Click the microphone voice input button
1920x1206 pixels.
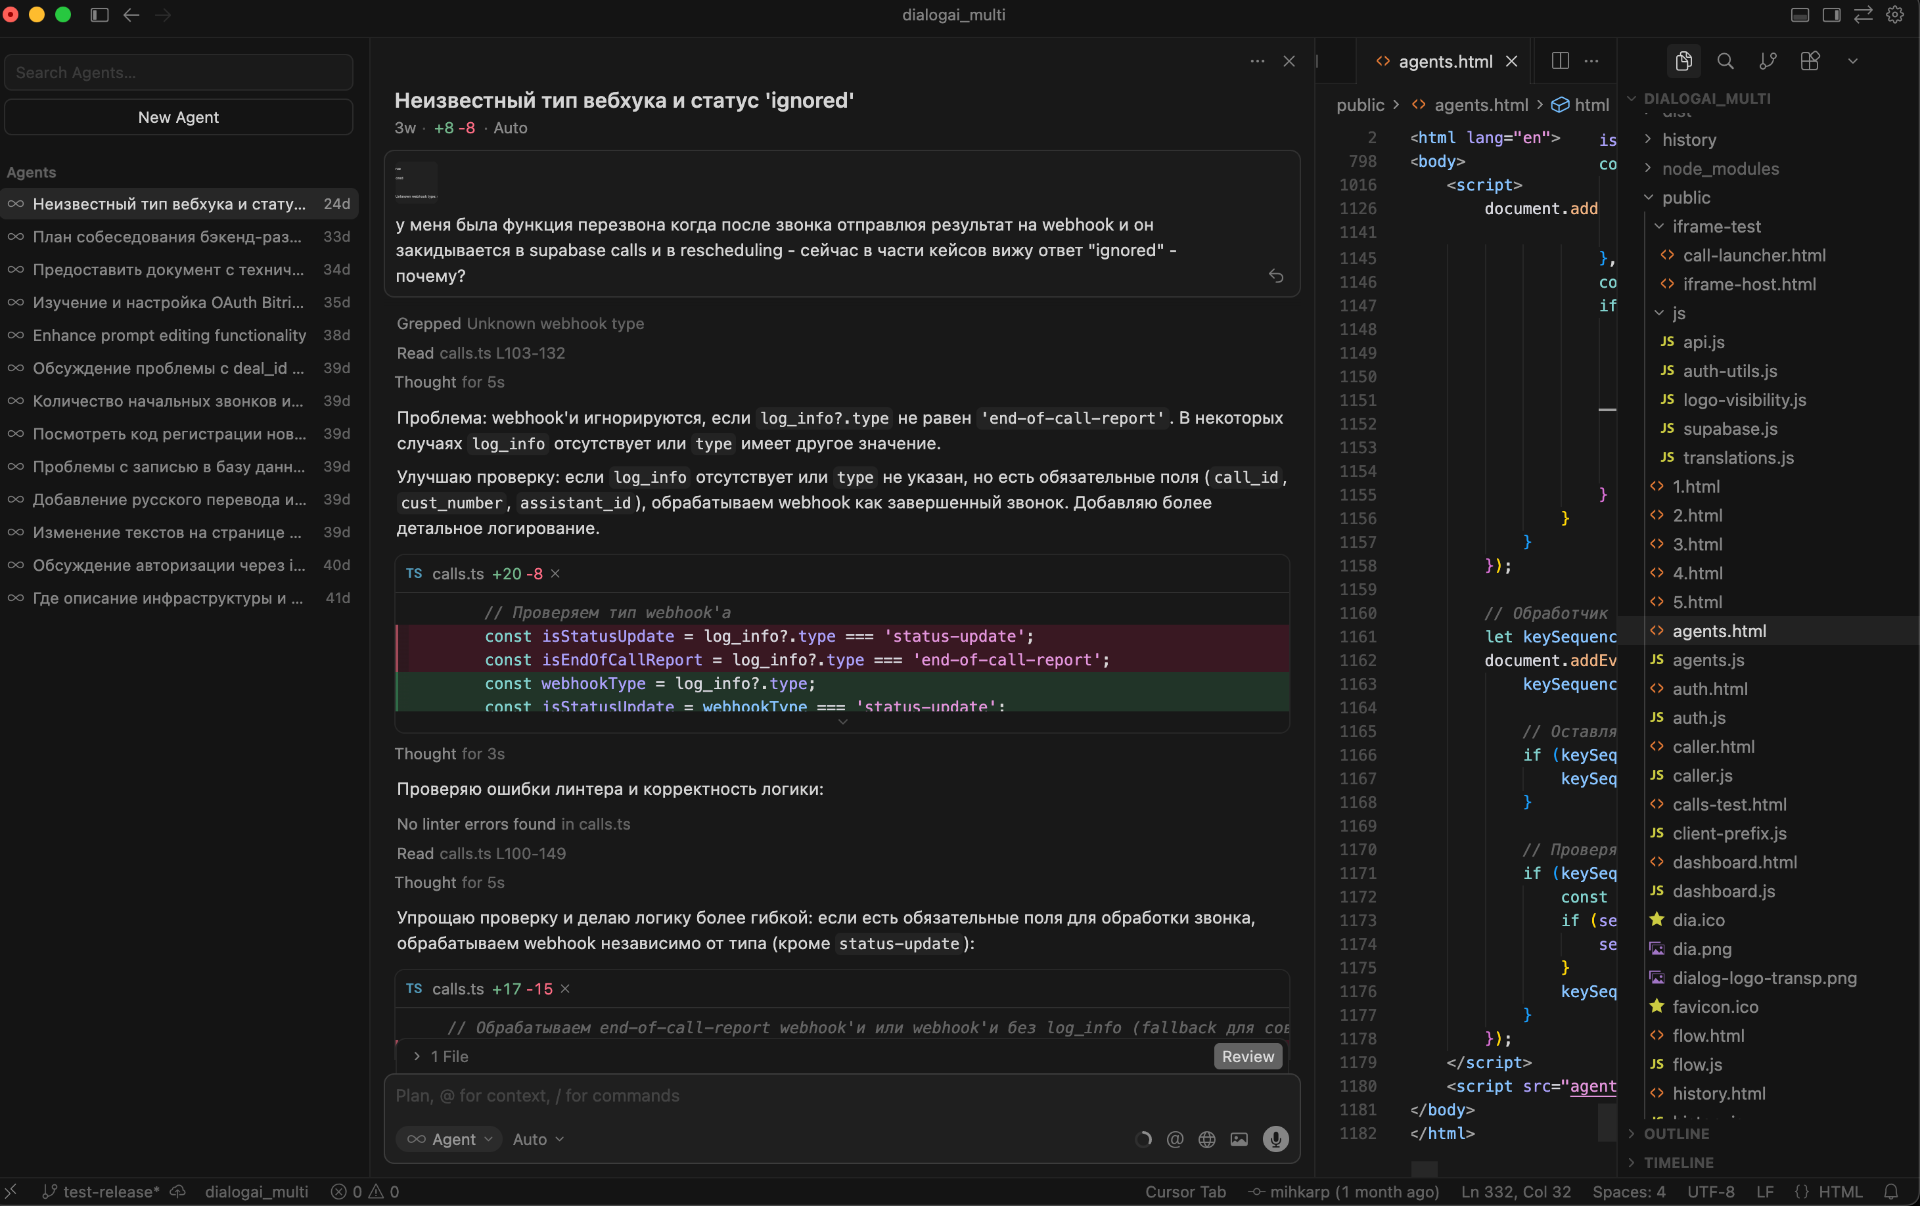point(1275,1139)
